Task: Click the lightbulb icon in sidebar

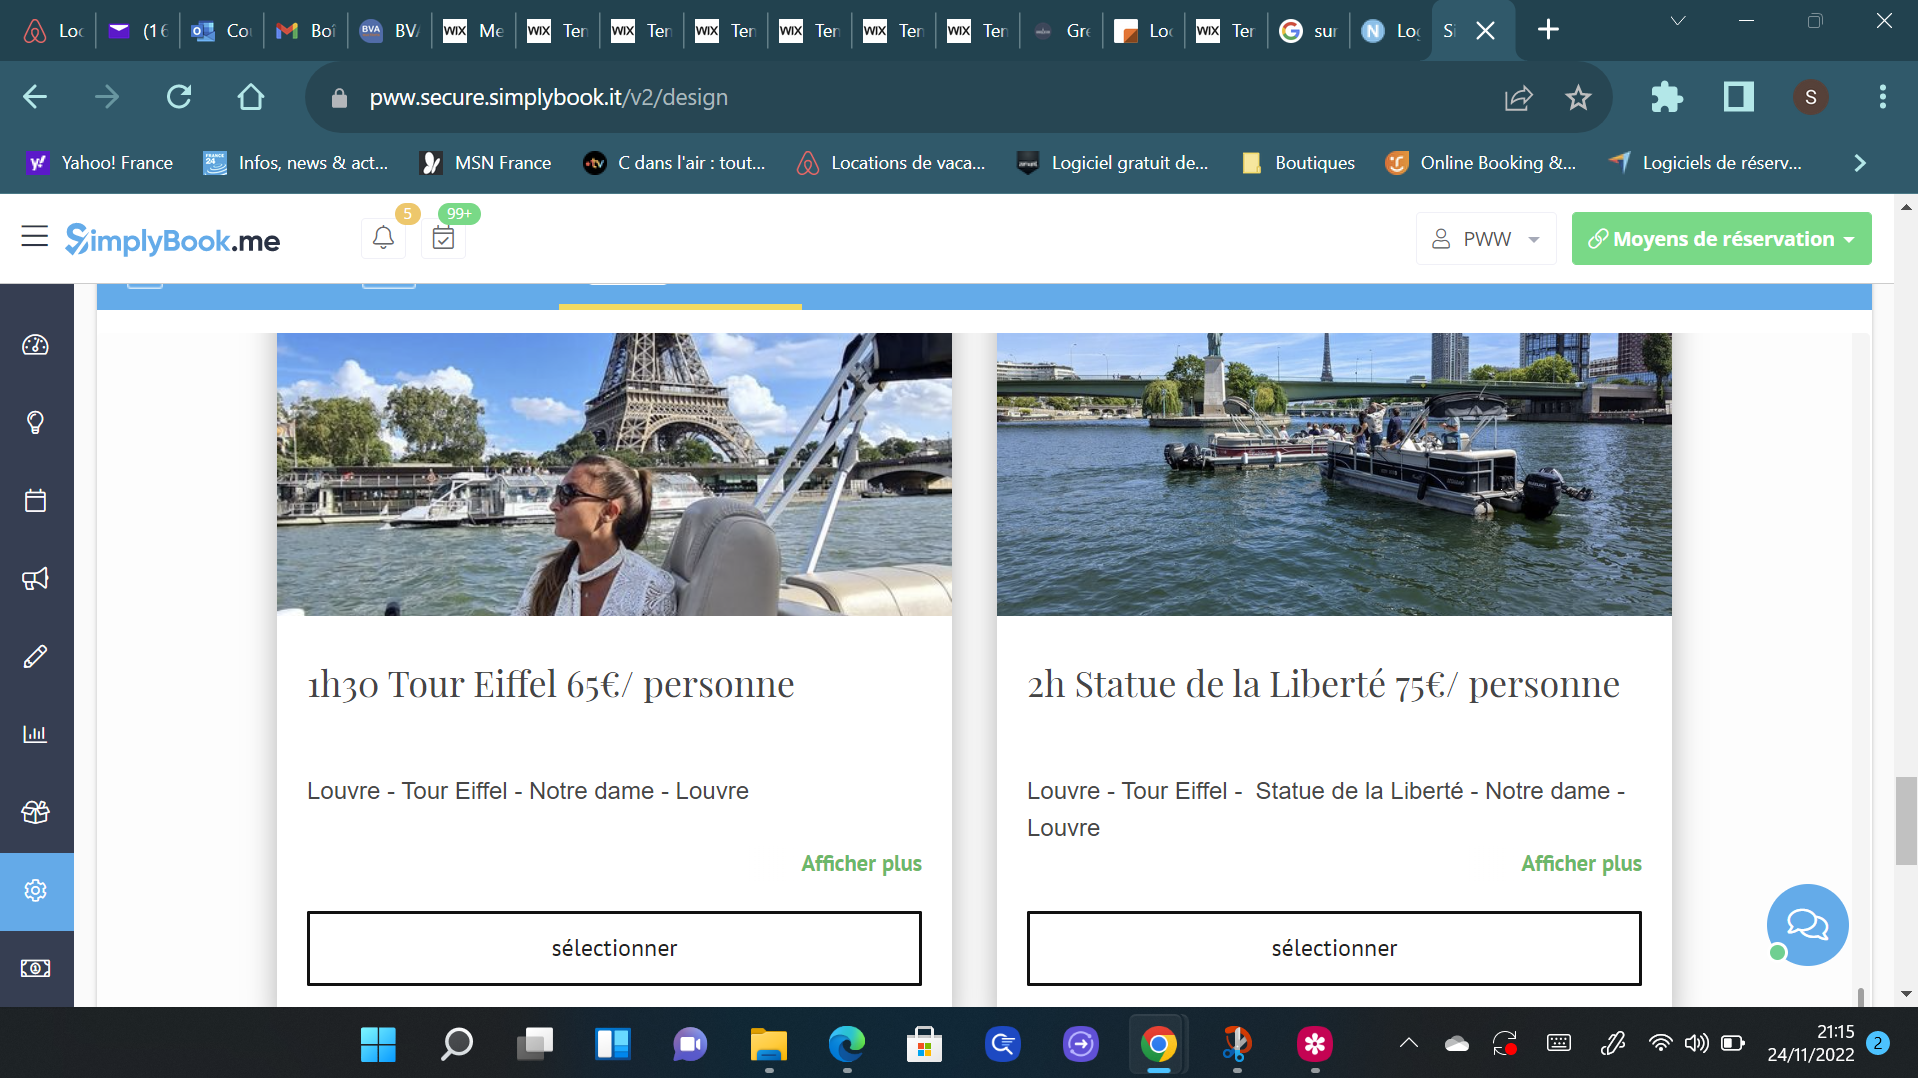Action: click(35, 423)
